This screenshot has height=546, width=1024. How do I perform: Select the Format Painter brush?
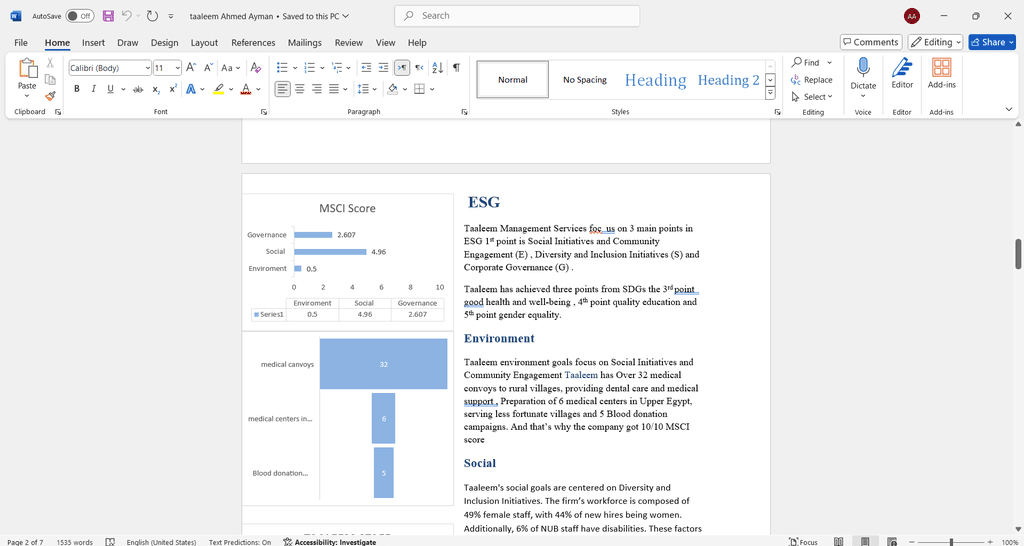pyautogui.click(x=50, y=95)
